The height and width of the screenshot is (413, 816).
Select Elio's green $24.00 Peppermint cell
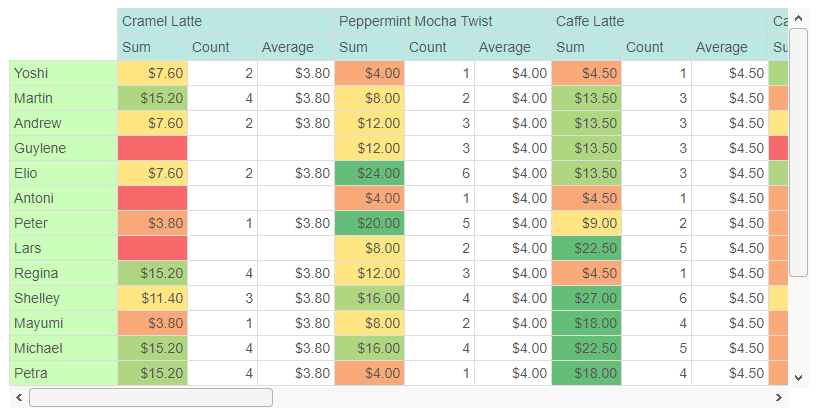[369, 173]
